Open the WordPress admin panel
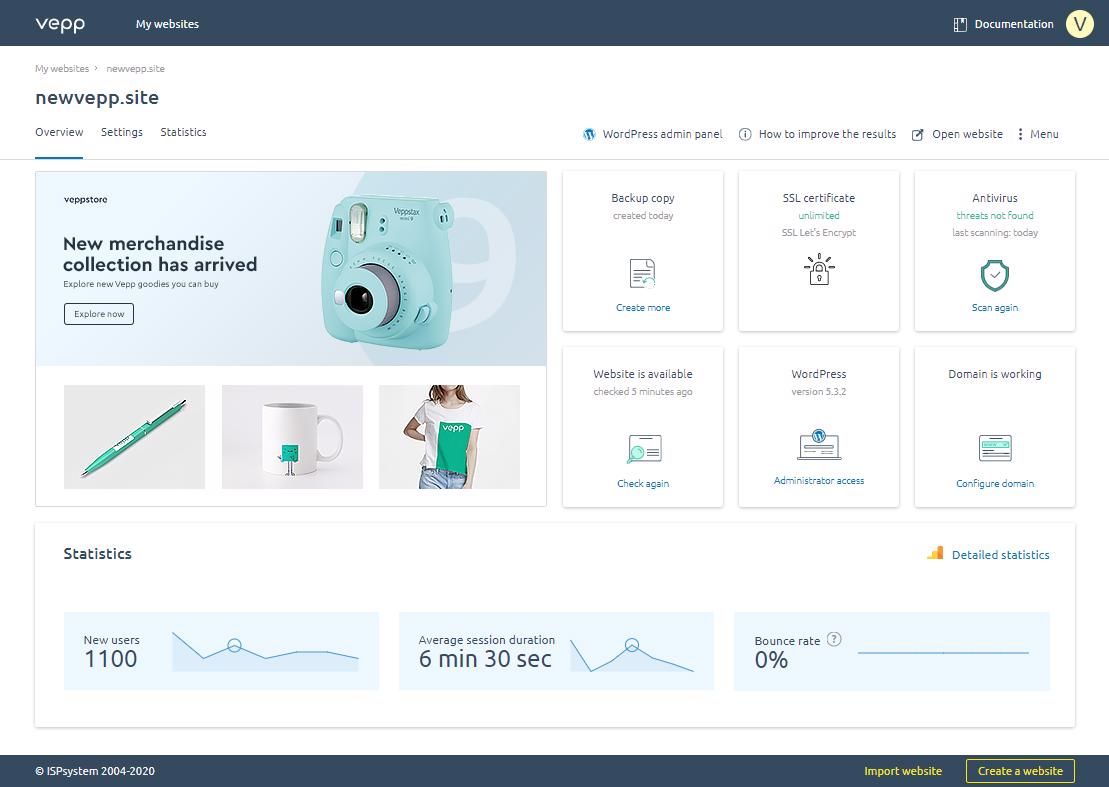The width and height of the screenshot is (1109, 787). click(x=652, y=133)
